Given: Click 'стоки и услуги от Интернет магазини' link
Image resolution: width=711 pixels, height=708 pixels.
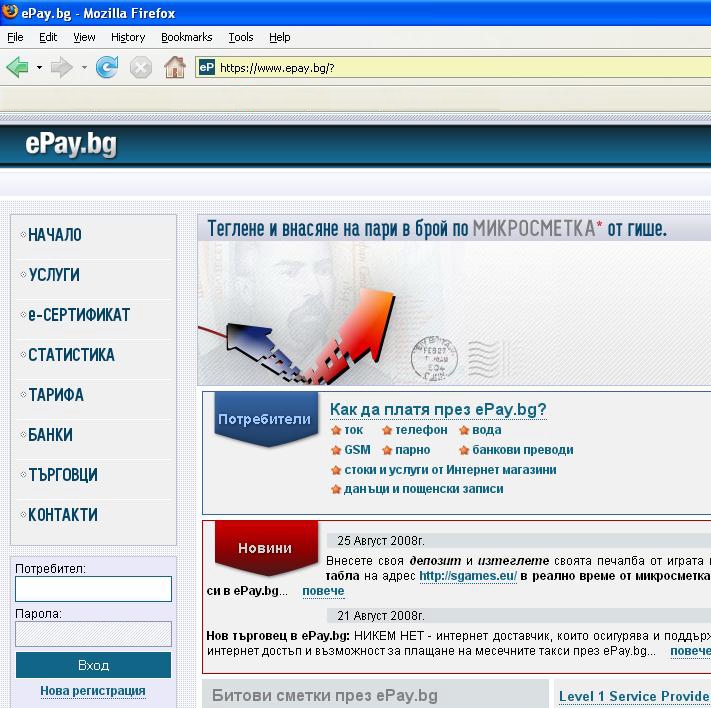Looking at the screenshot, I should 450,469.
